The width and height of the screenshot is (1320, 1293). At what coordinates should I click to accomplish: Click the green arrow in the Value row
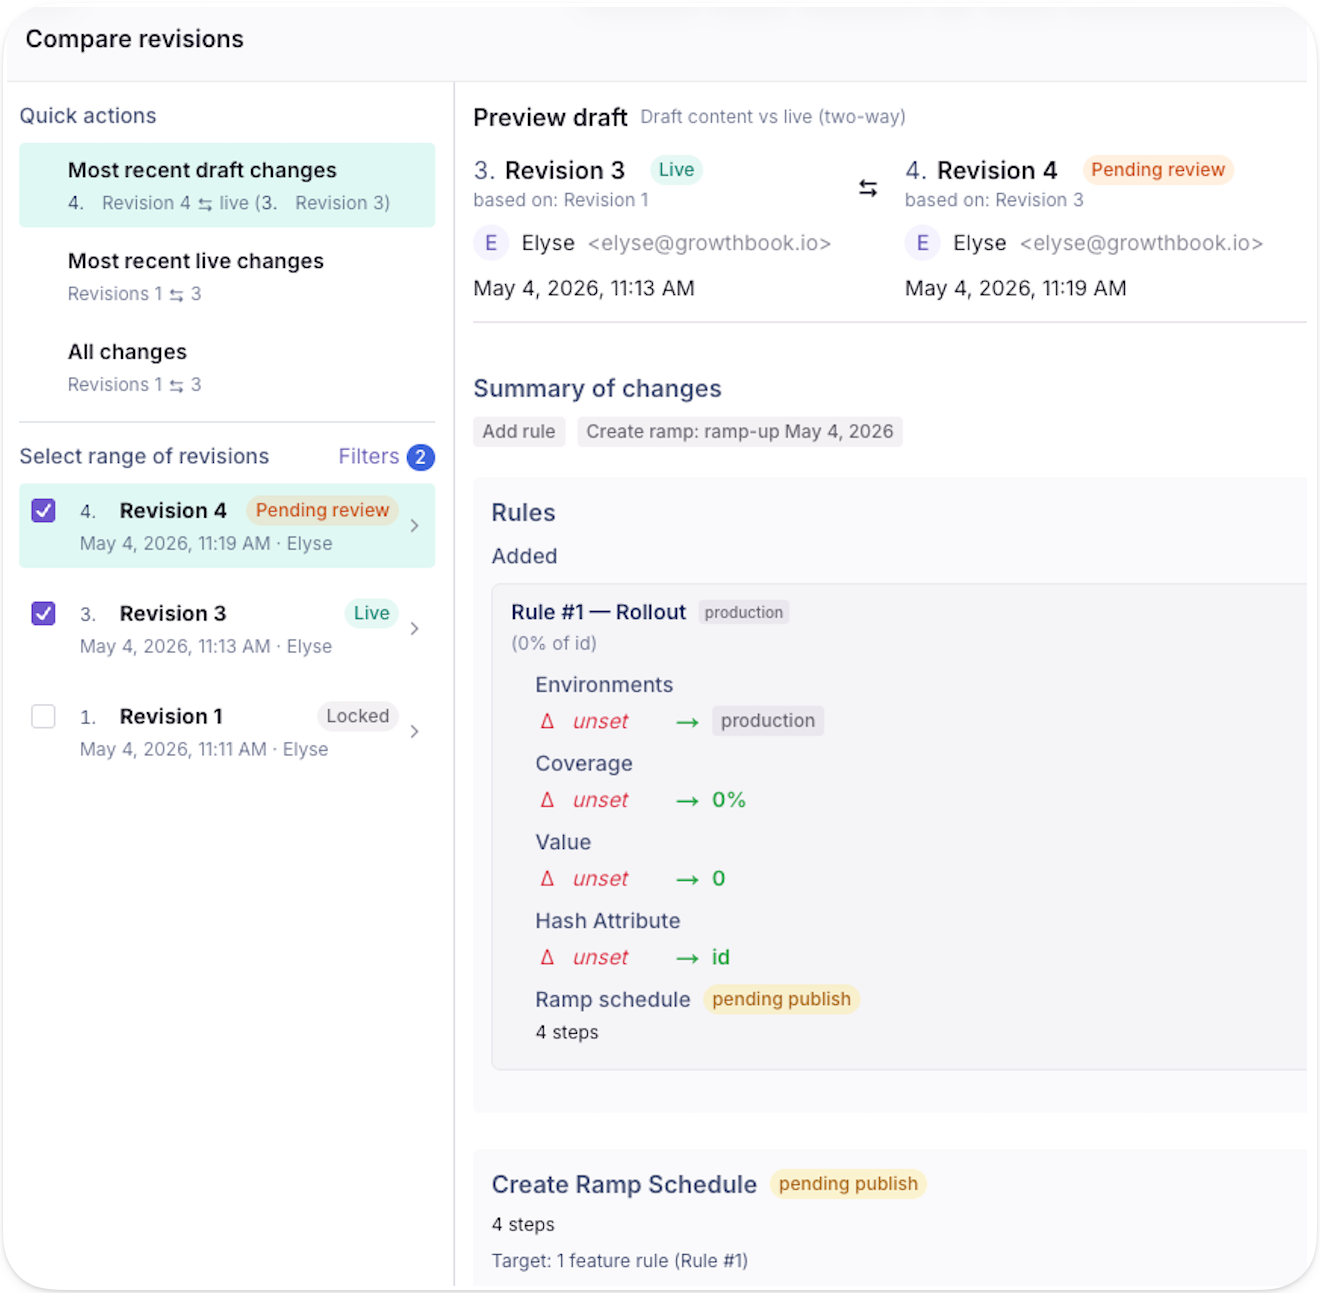687,880
